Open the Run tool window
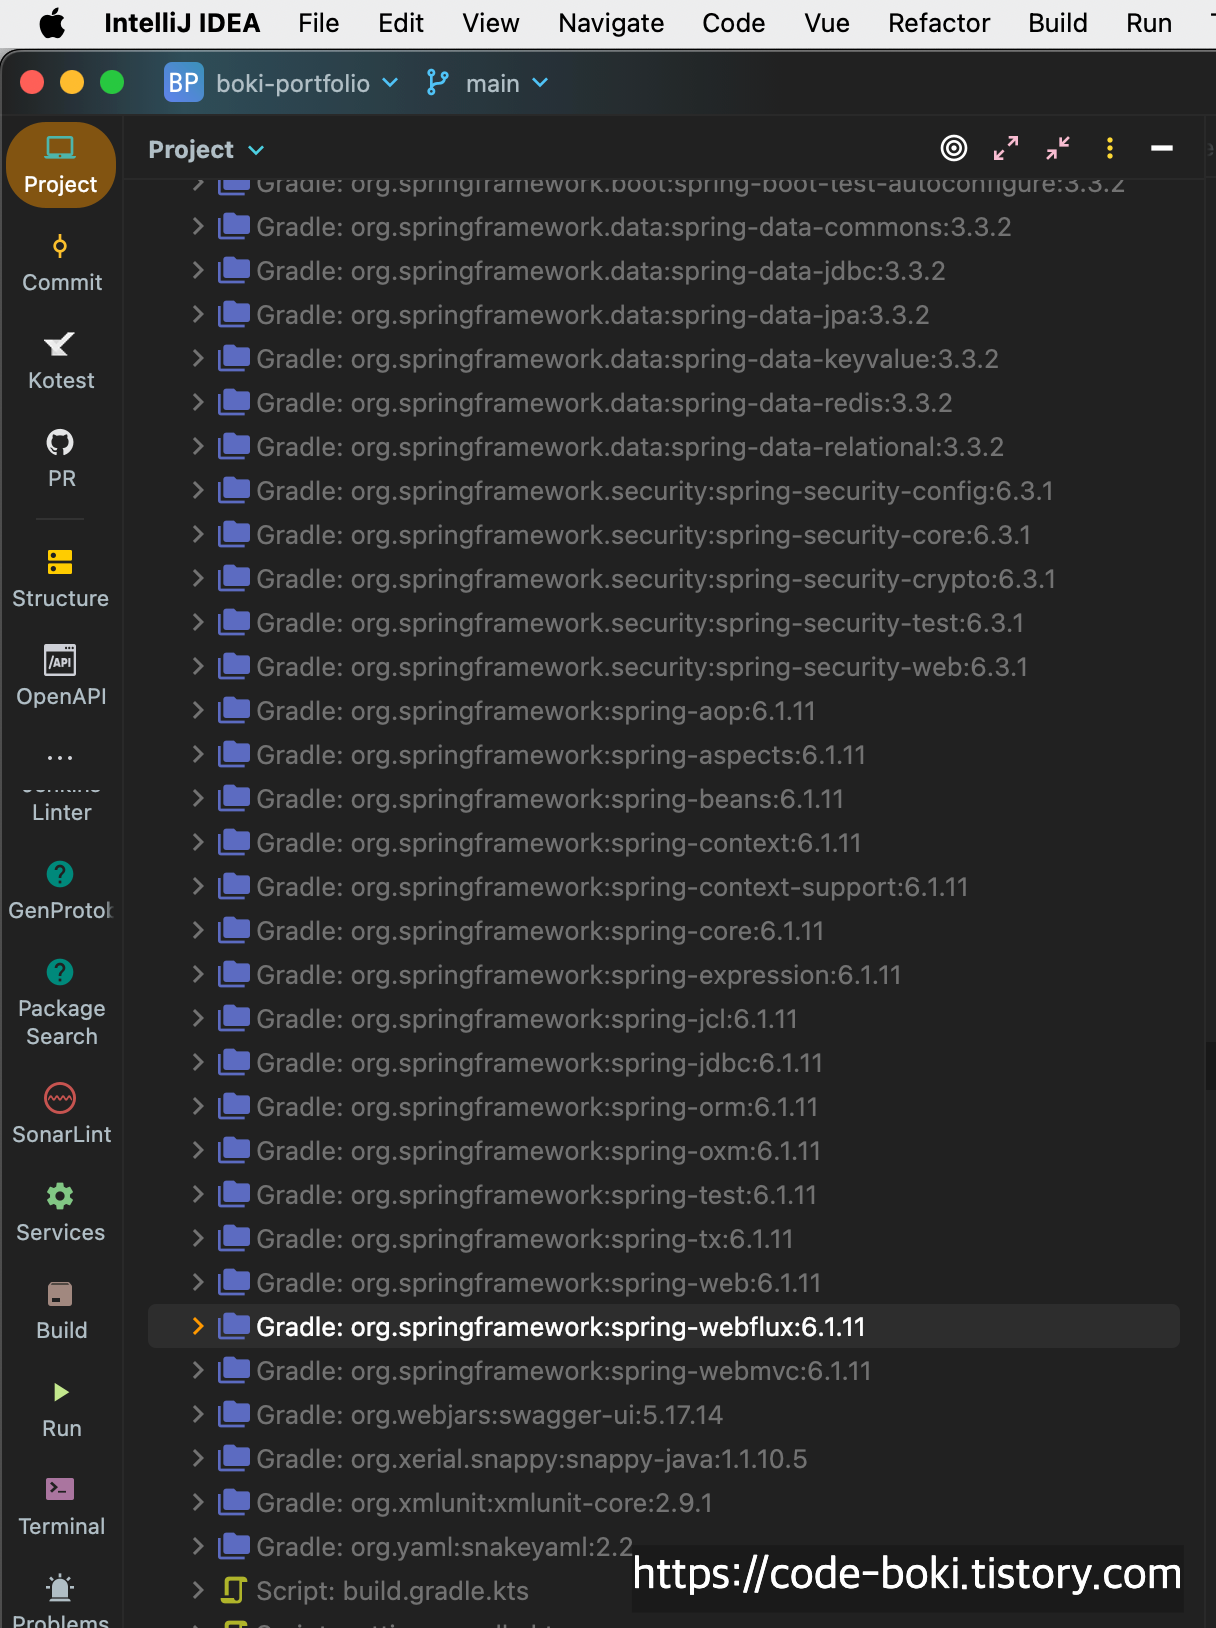 click(61, 1409)
